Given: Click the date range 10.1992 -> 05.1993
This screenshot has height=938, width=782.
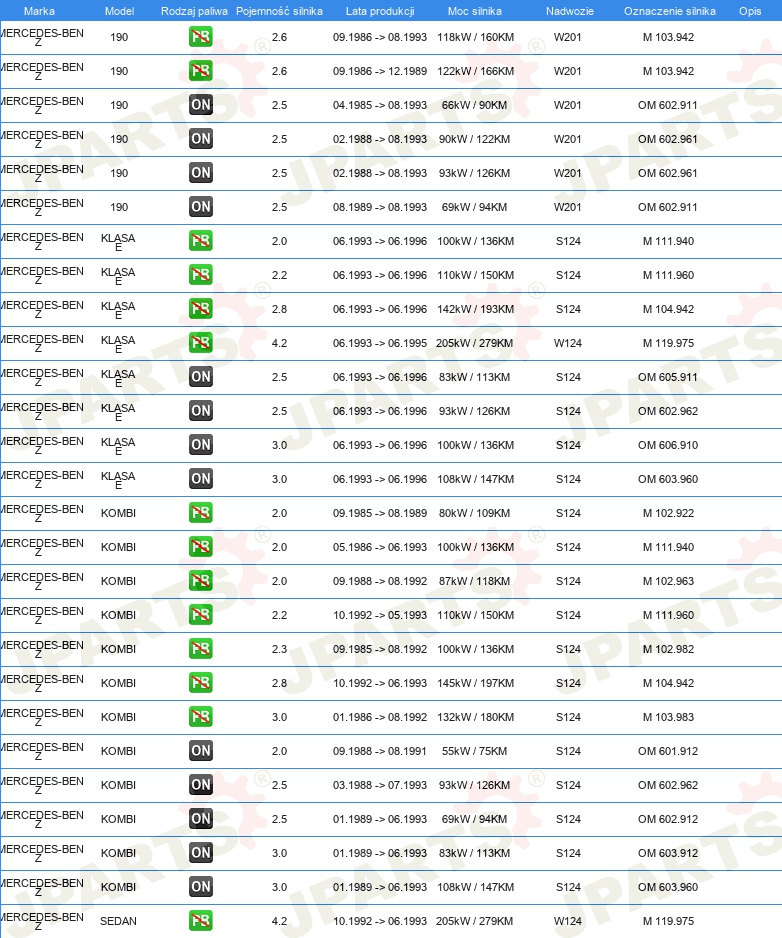Looking at the screenshot, I should pos(380,615).
